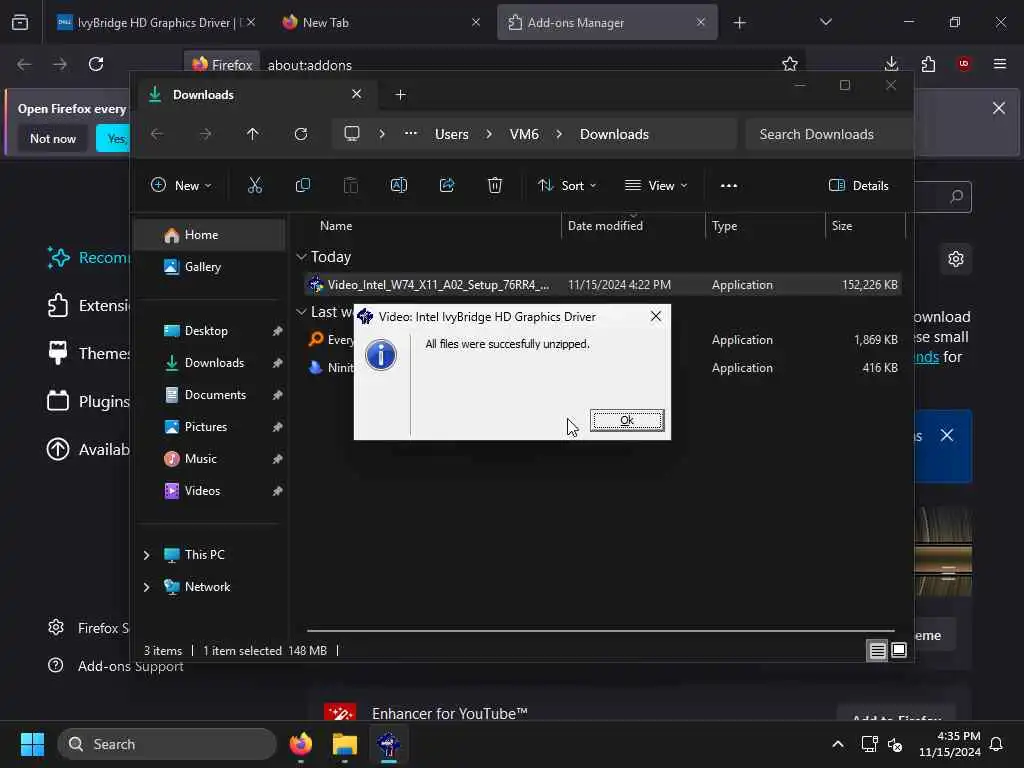Select Gallery in the navigation pane
The image size is (1024, 768).
(210, 266)
